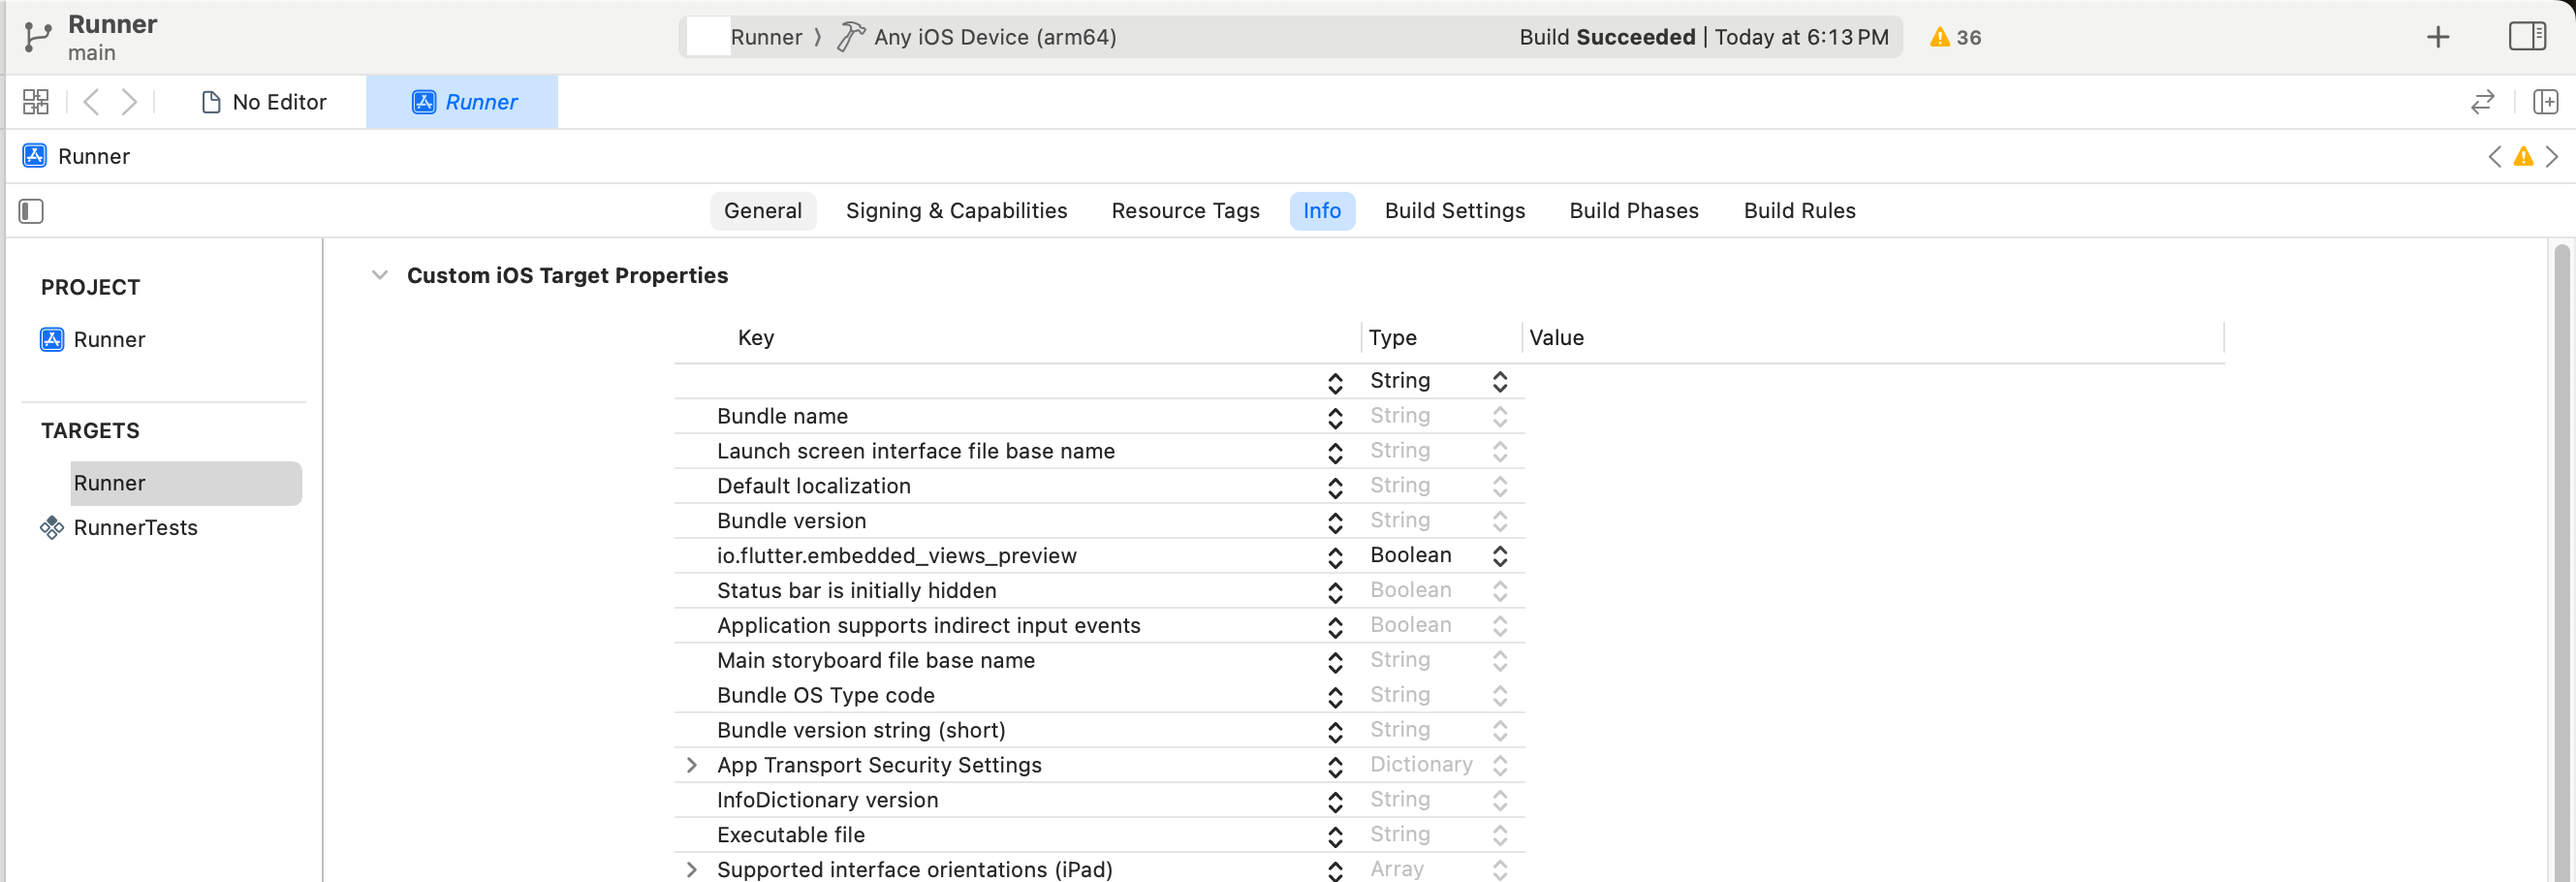The height and width of the screenshot is (882, 2576).
Task: Click the hammer build icon in scheme bar
Action: [x=850, y=37]
